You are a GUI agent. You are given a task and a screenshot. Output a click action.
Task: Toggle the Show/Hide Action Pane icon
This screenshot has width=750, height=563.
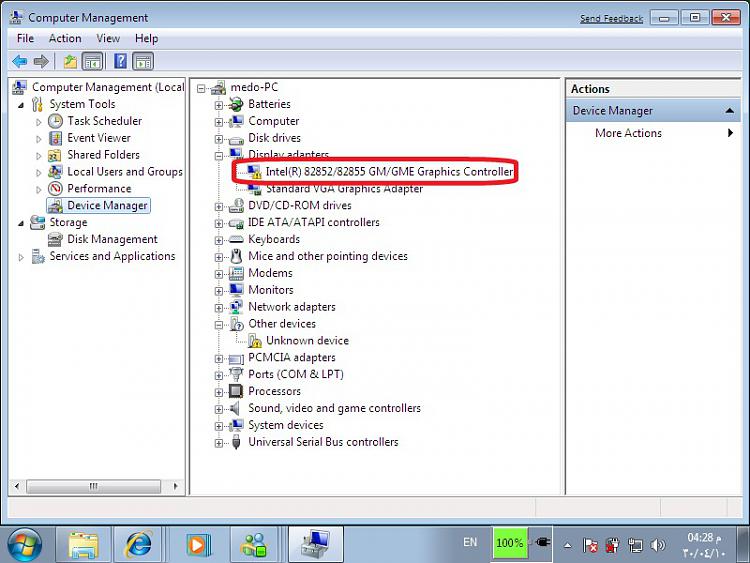pyautogui.click(x=143, y=61)
